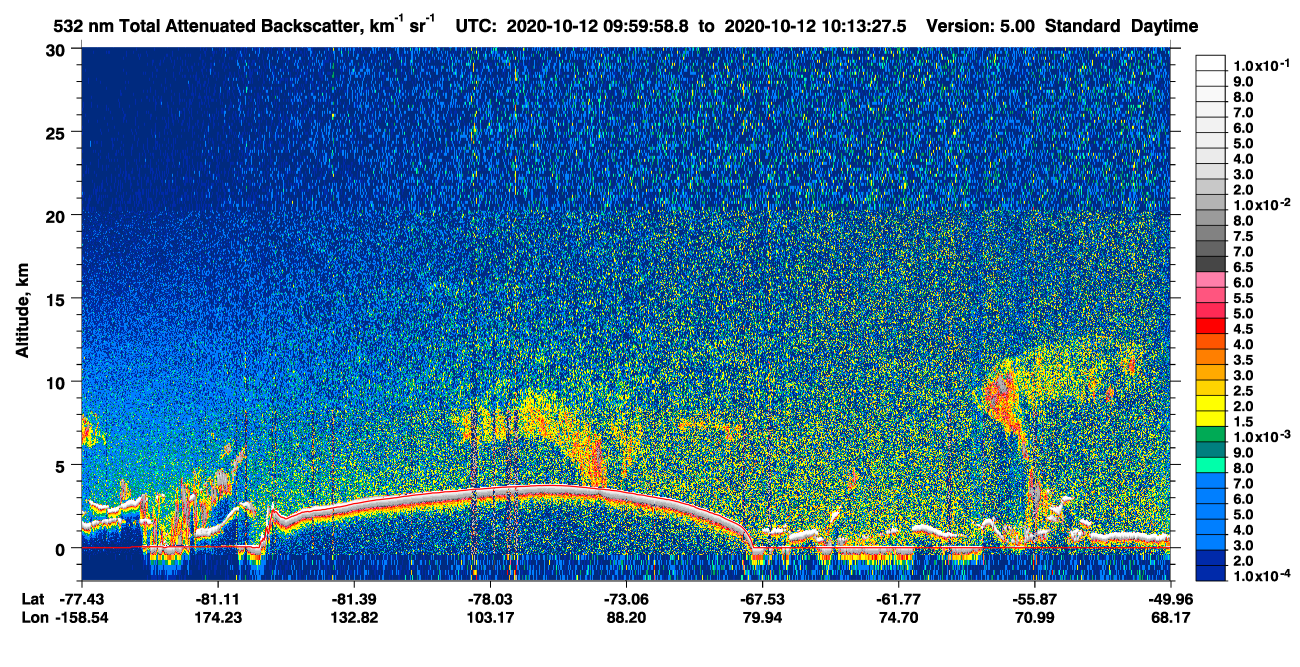Viewport: 1300px width, 667px height.
Task: Click the colorbar label '4.5'
Action: click(x=1244, y=329)
